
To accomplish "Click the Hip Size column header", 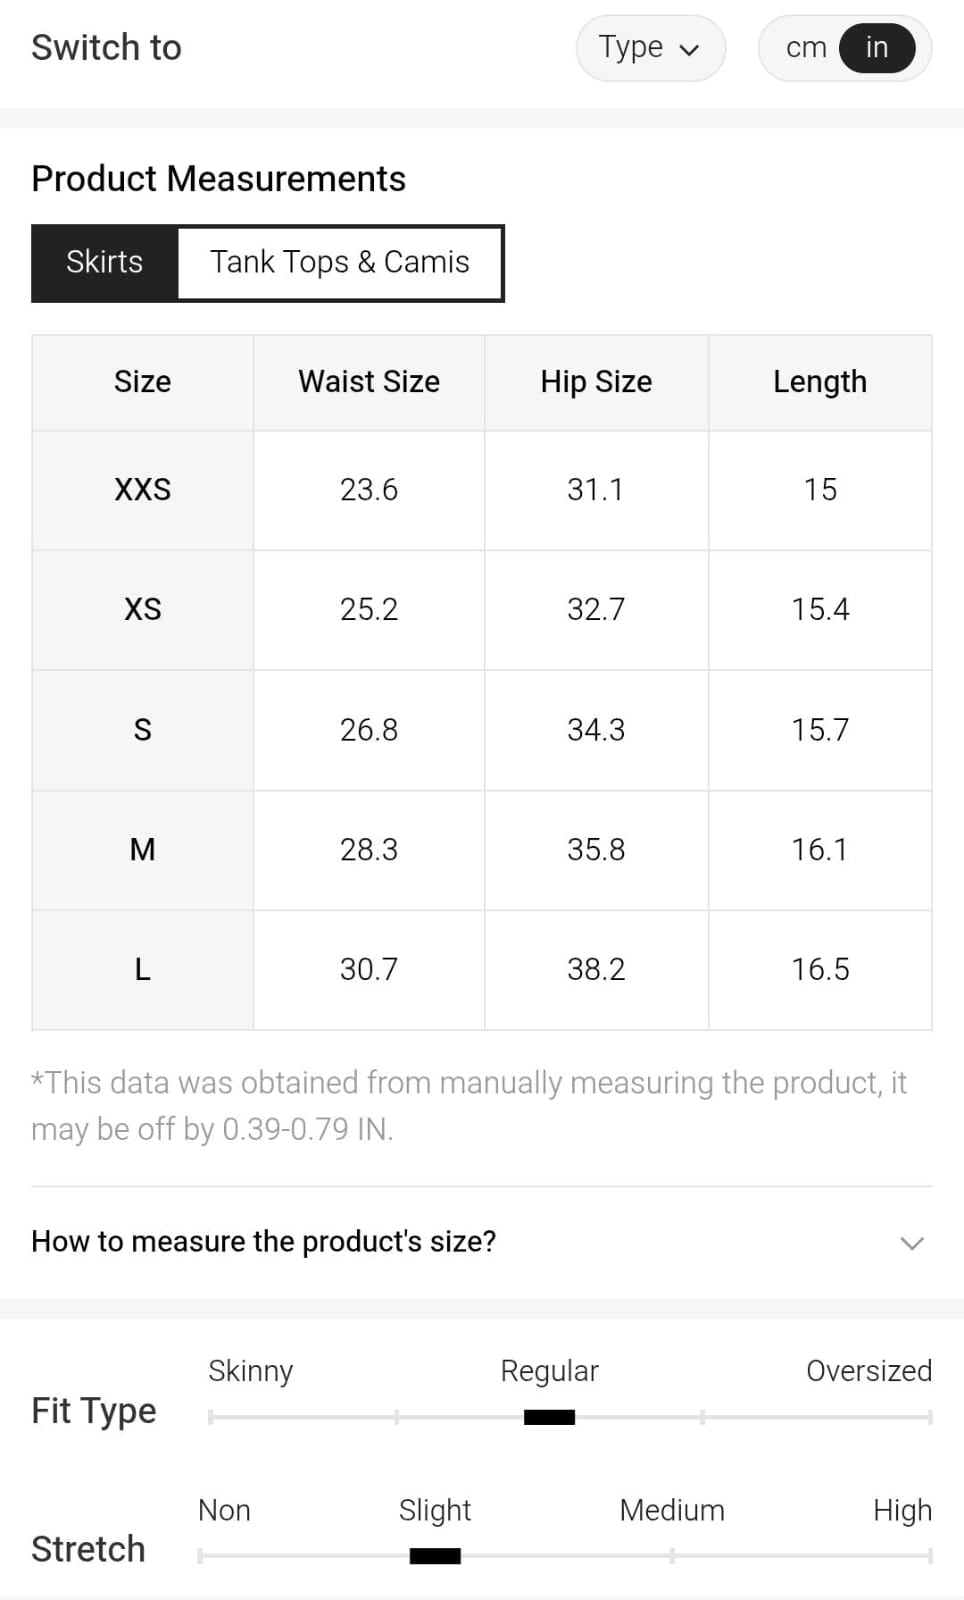I will point(596,382).
